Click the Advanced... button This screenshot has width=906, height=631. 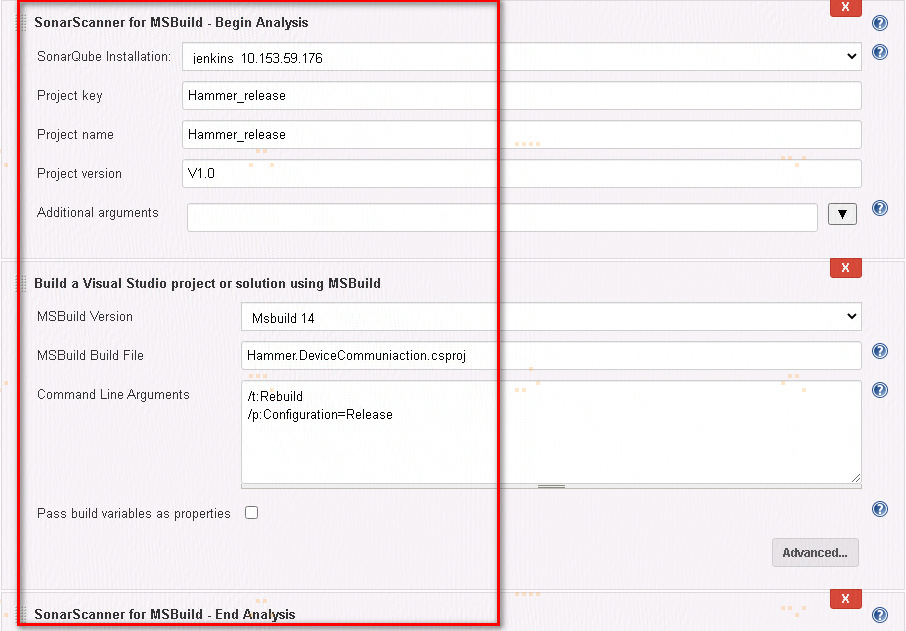click(x=815, y=552)
